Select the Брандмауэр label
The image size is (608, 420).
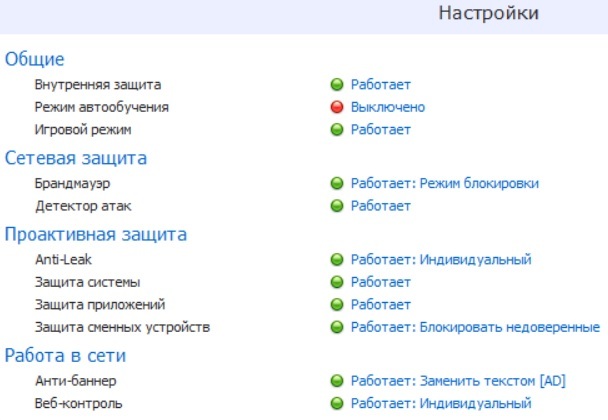[x=73, y=183]
